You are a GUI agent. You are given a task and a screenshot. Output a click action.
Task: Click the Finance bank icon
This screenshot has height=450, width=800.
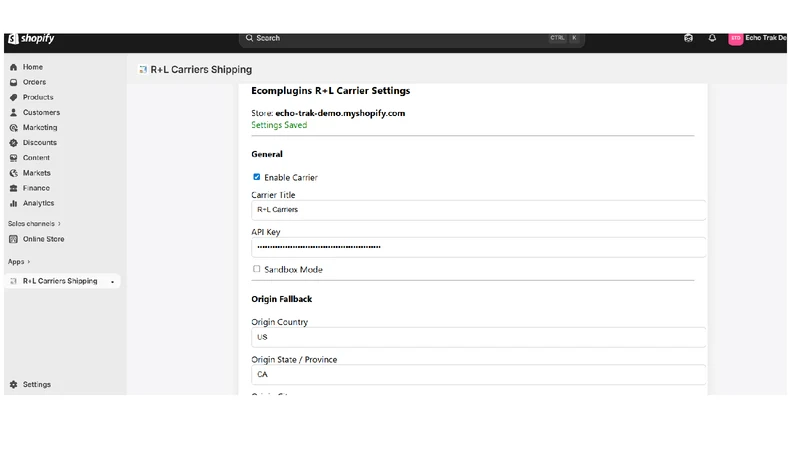pos(13,188)
